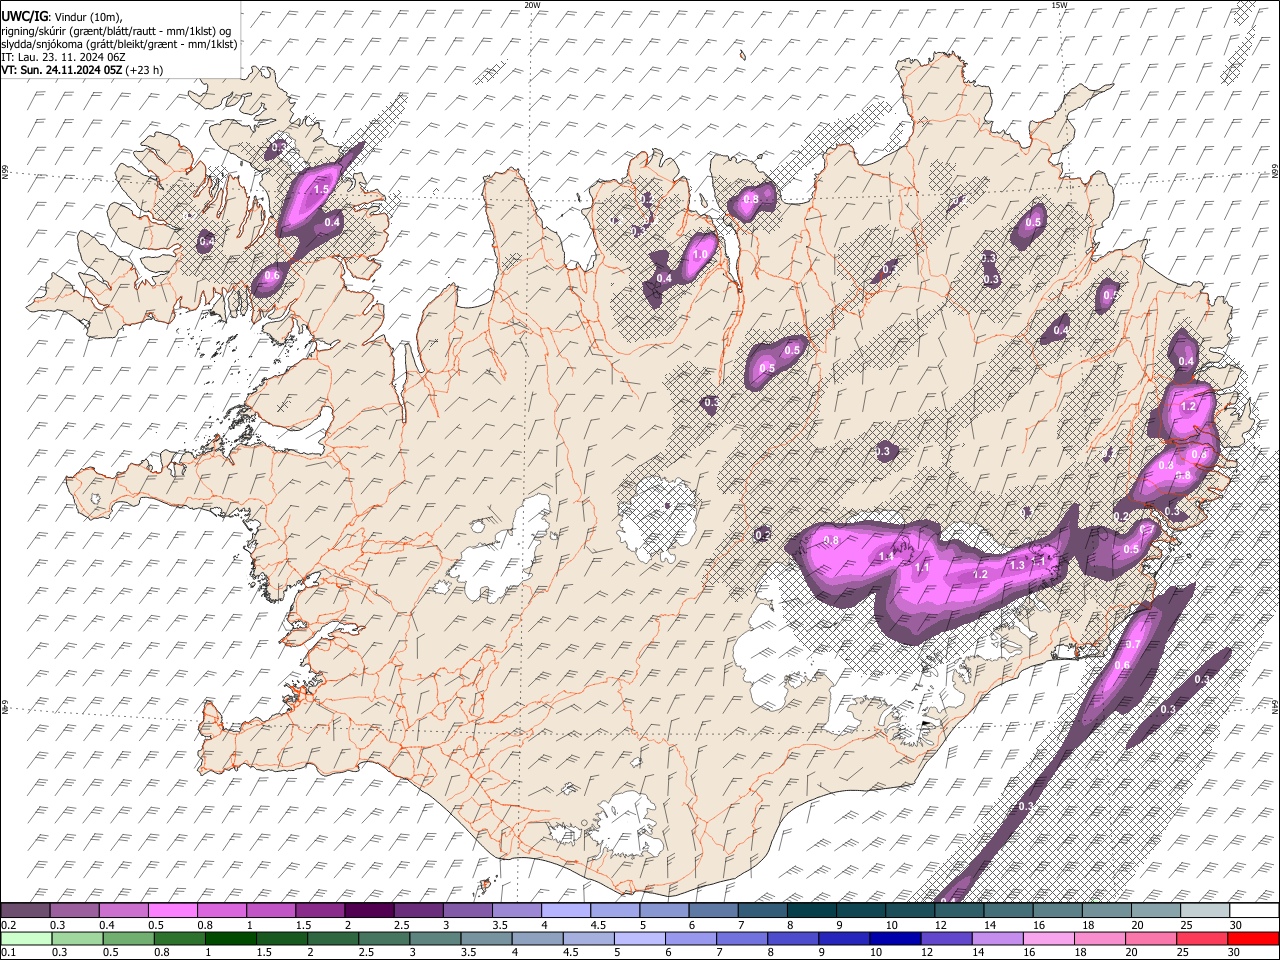This screenshot has width=1280, height=960.
Task: Click the '0.1' label in the lower legend row
Action: click(x=7, y=953)
